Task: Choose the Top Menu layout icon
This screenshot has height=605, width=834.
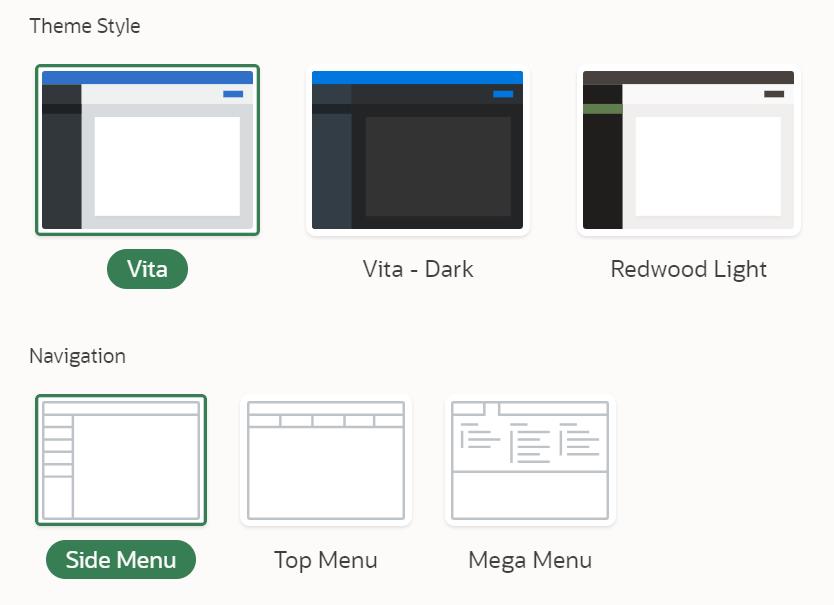Action: 326,460
